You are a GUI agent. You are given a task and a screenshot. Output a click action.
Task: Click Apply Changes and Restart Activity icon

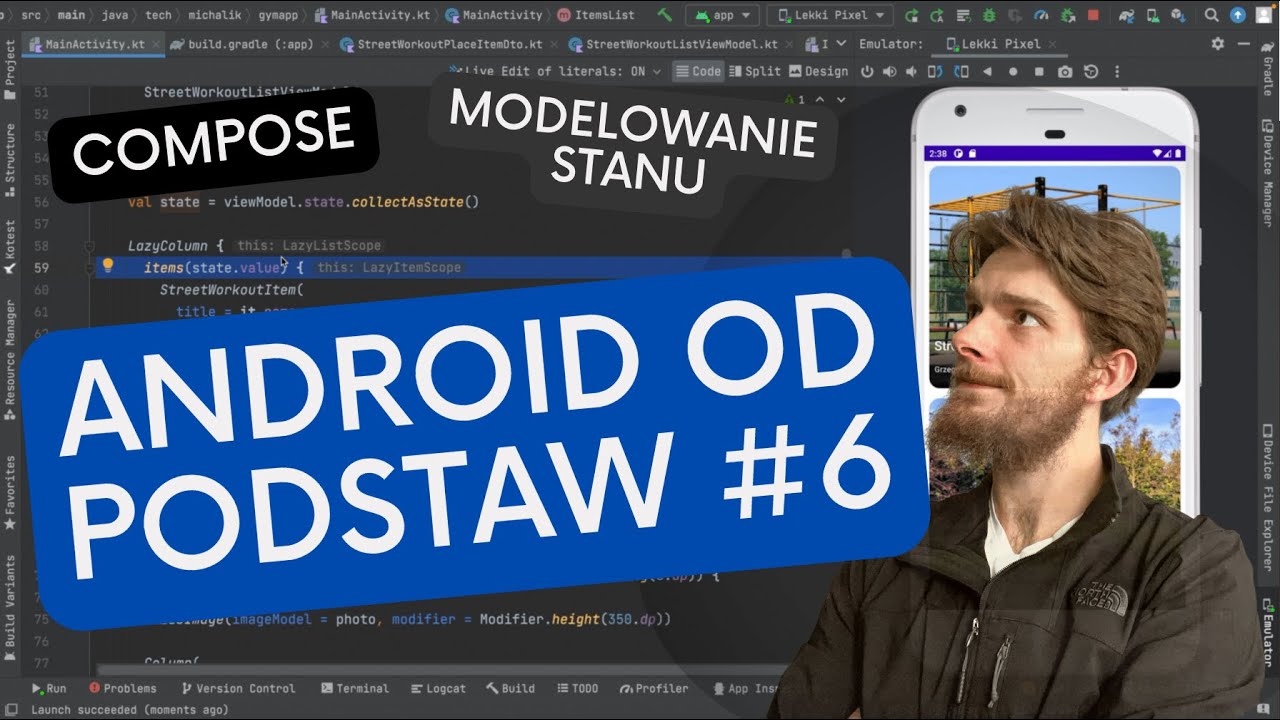[x=936, y=15]
